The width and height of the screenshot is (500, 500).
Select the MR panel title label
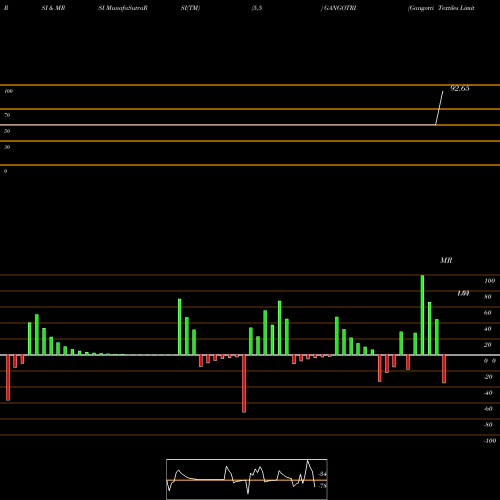pyautogui.click(x=446, y=260)
